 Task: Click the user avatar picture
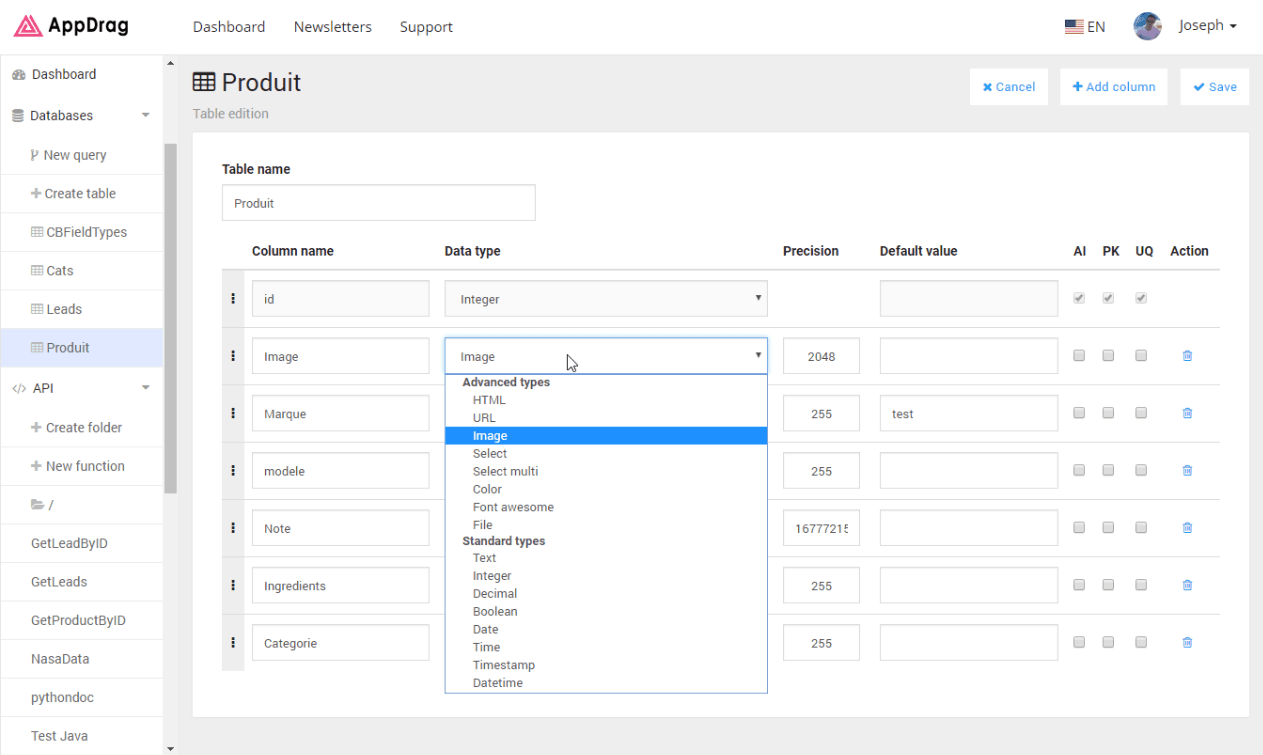click(x=1147, y=26)
